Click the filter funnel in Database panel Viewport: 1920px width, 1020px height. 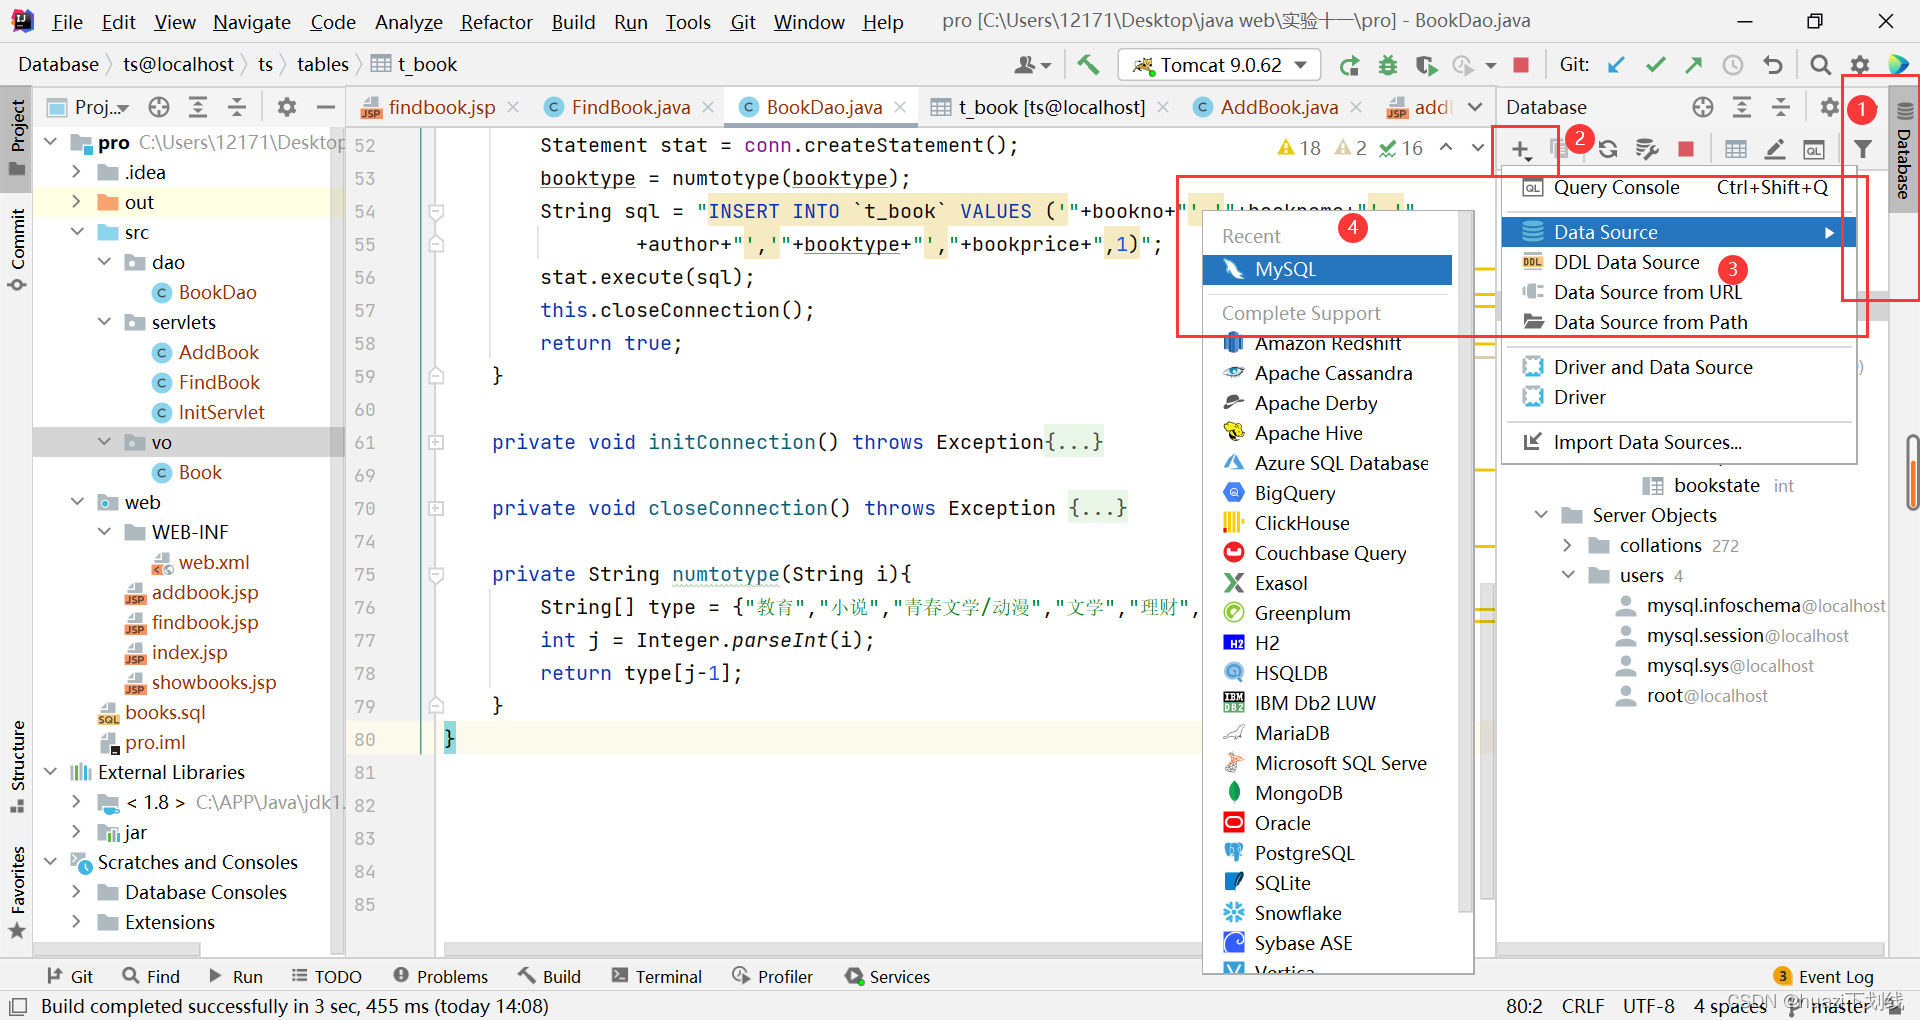[x=1863, y=150]
